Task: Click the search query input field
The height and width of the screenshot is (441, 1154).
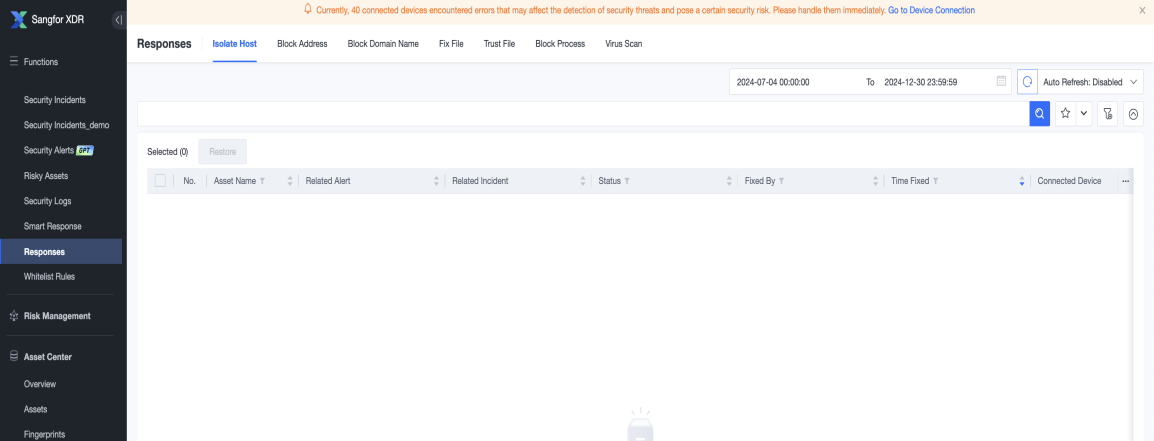Action: (x=583, y=113)
